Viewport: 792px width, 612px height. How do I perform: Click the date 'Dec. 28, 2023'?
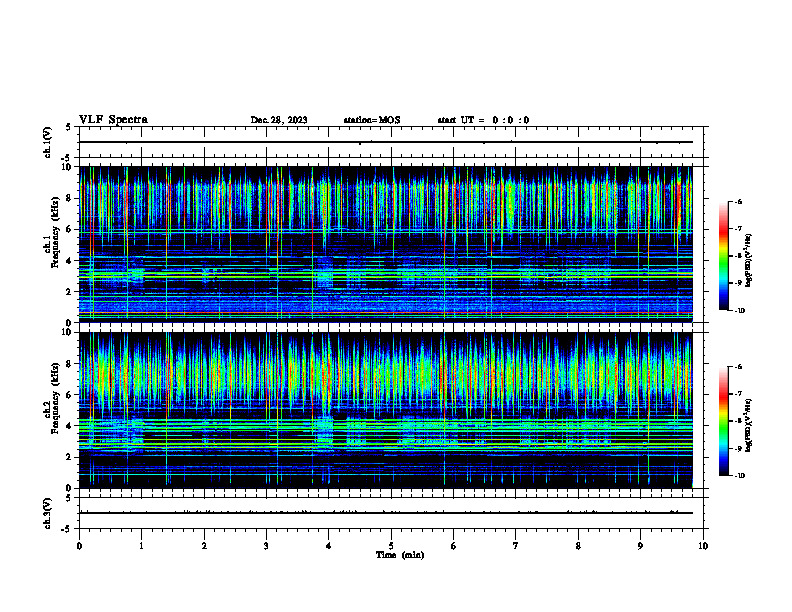279,120
